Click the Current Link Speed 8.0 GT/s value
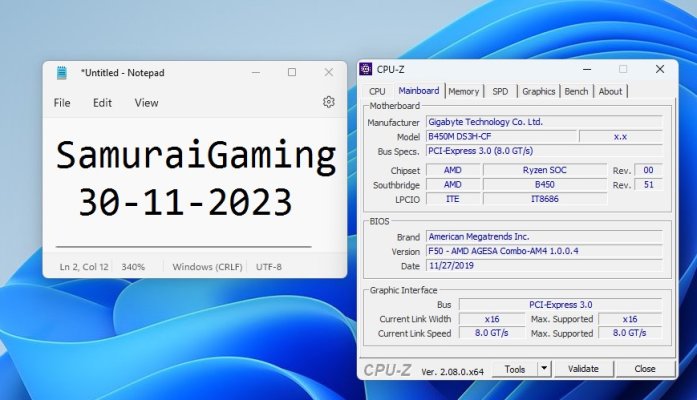 click(492, 333)
